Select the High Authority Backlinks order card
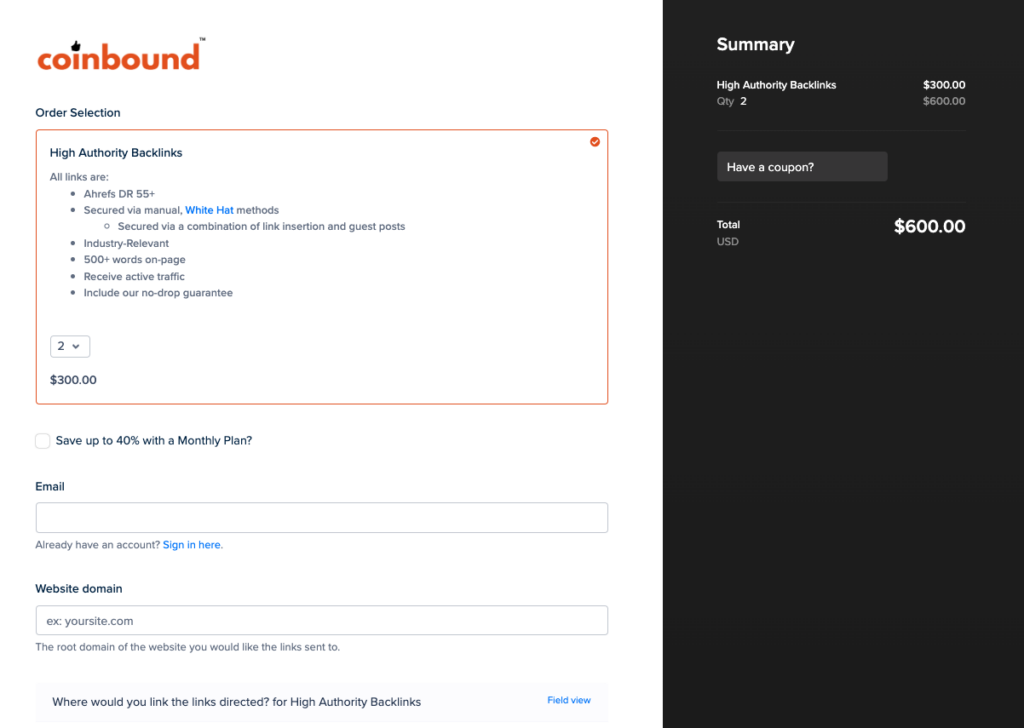This screenshot has width=1024, height=728. pyautogui.click(x=322, y=267)
